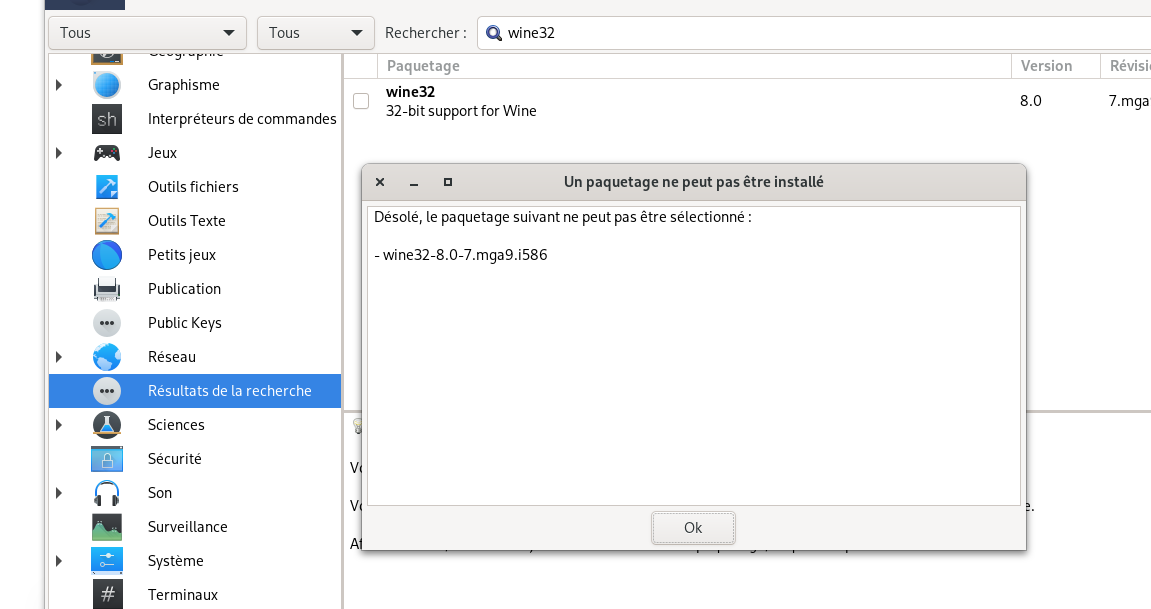The image size is (1151, 609).
Task: Click the search magnifier icon
Action: coord(494,33)
